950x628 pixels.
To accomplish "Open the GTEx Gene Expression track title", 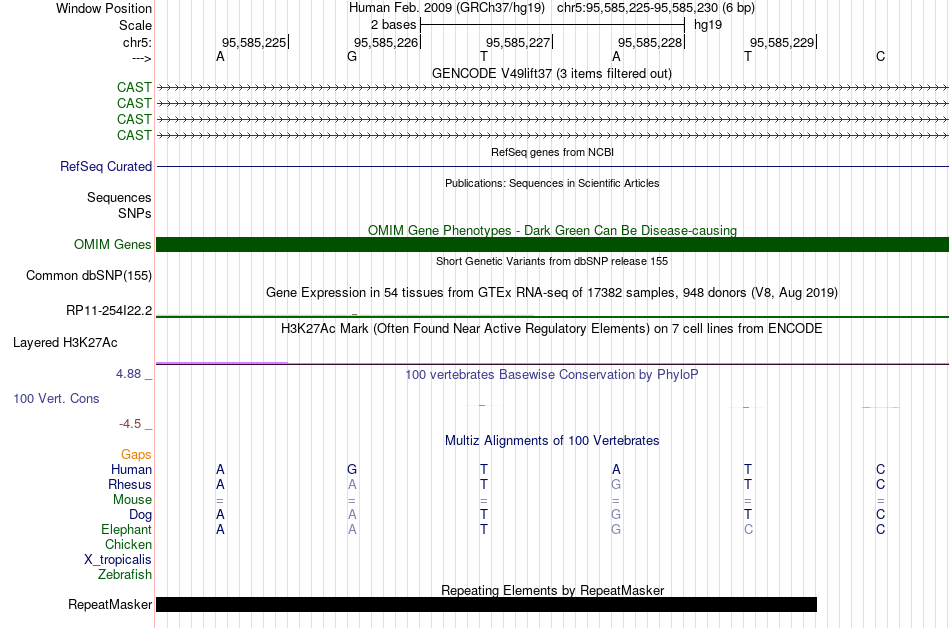I will tap(552, 293).
